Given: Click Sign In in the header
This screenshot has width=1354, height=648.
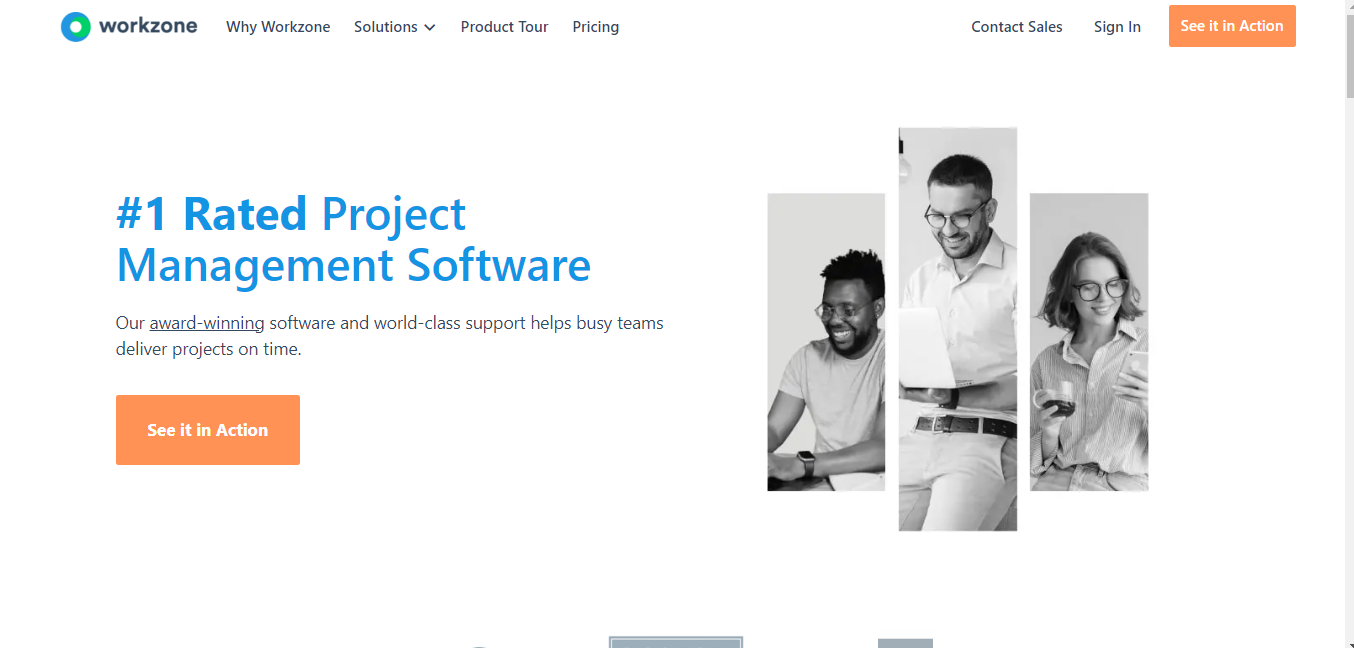Looking at the screenshot, I should (x=1117, y=27).
